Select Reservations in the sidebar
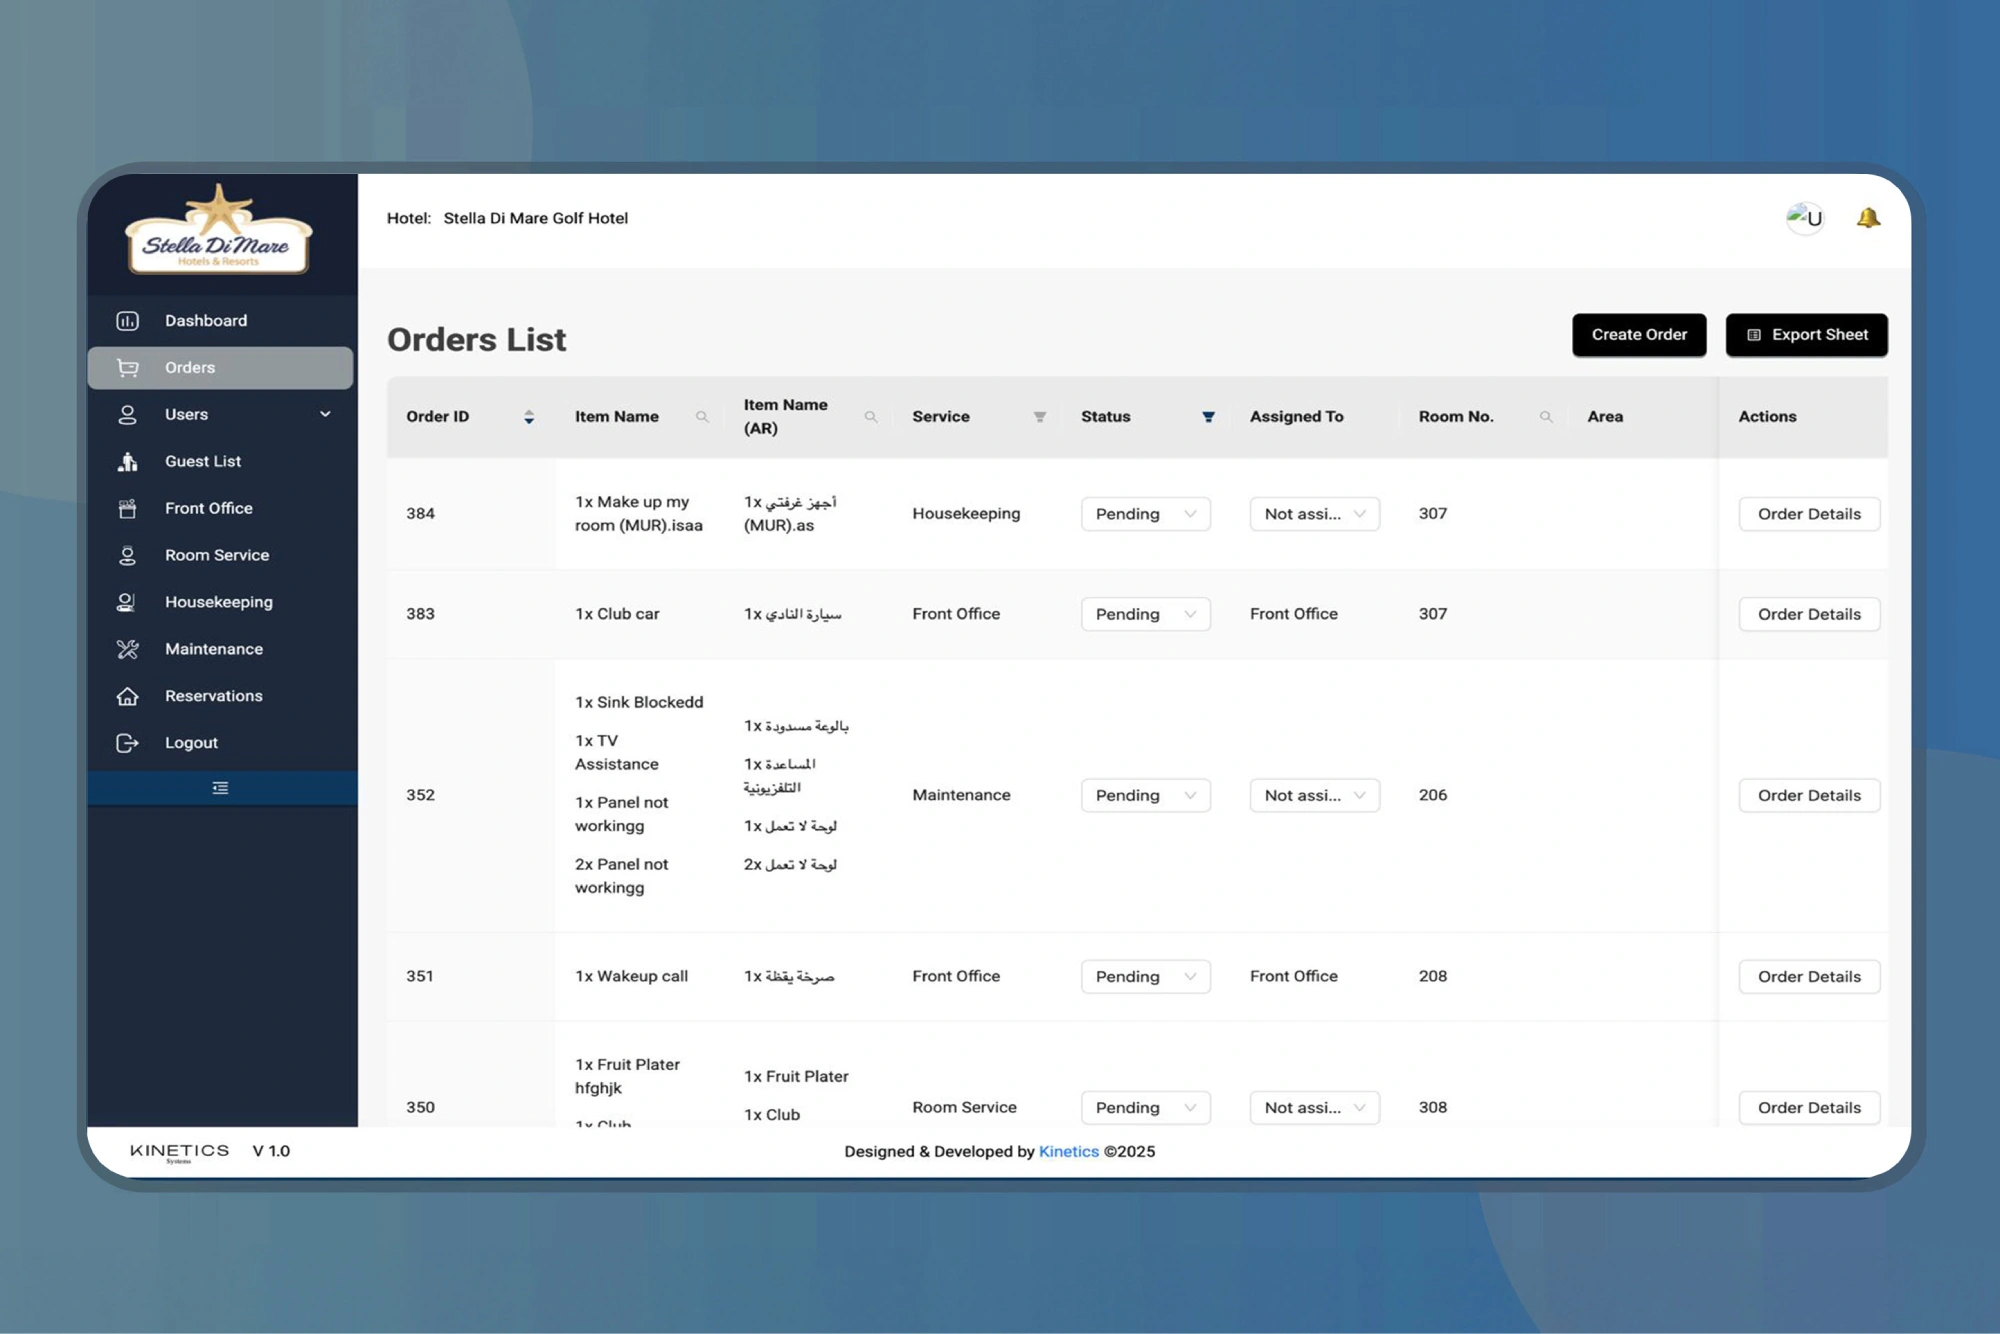The width and height of the screenshot is (2000, 1334). 213,696
